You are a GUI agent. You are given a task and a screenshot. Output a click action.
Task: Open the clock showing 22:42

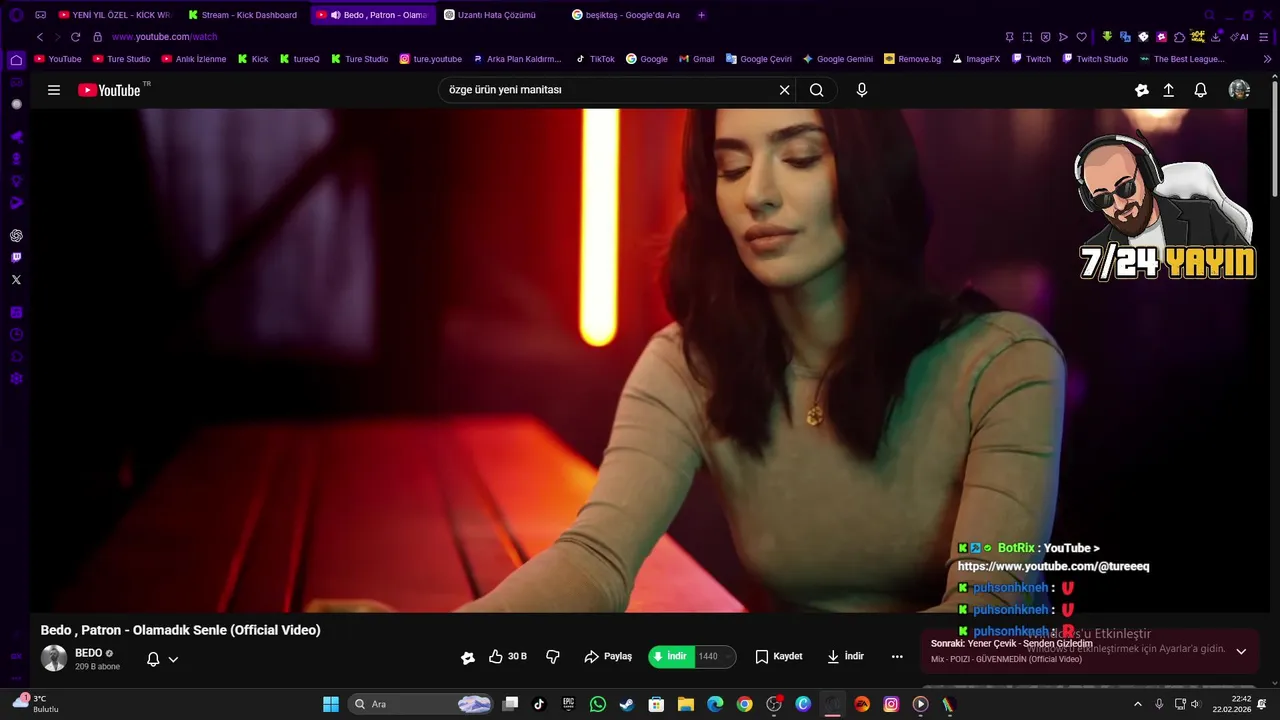(1232, 704)
